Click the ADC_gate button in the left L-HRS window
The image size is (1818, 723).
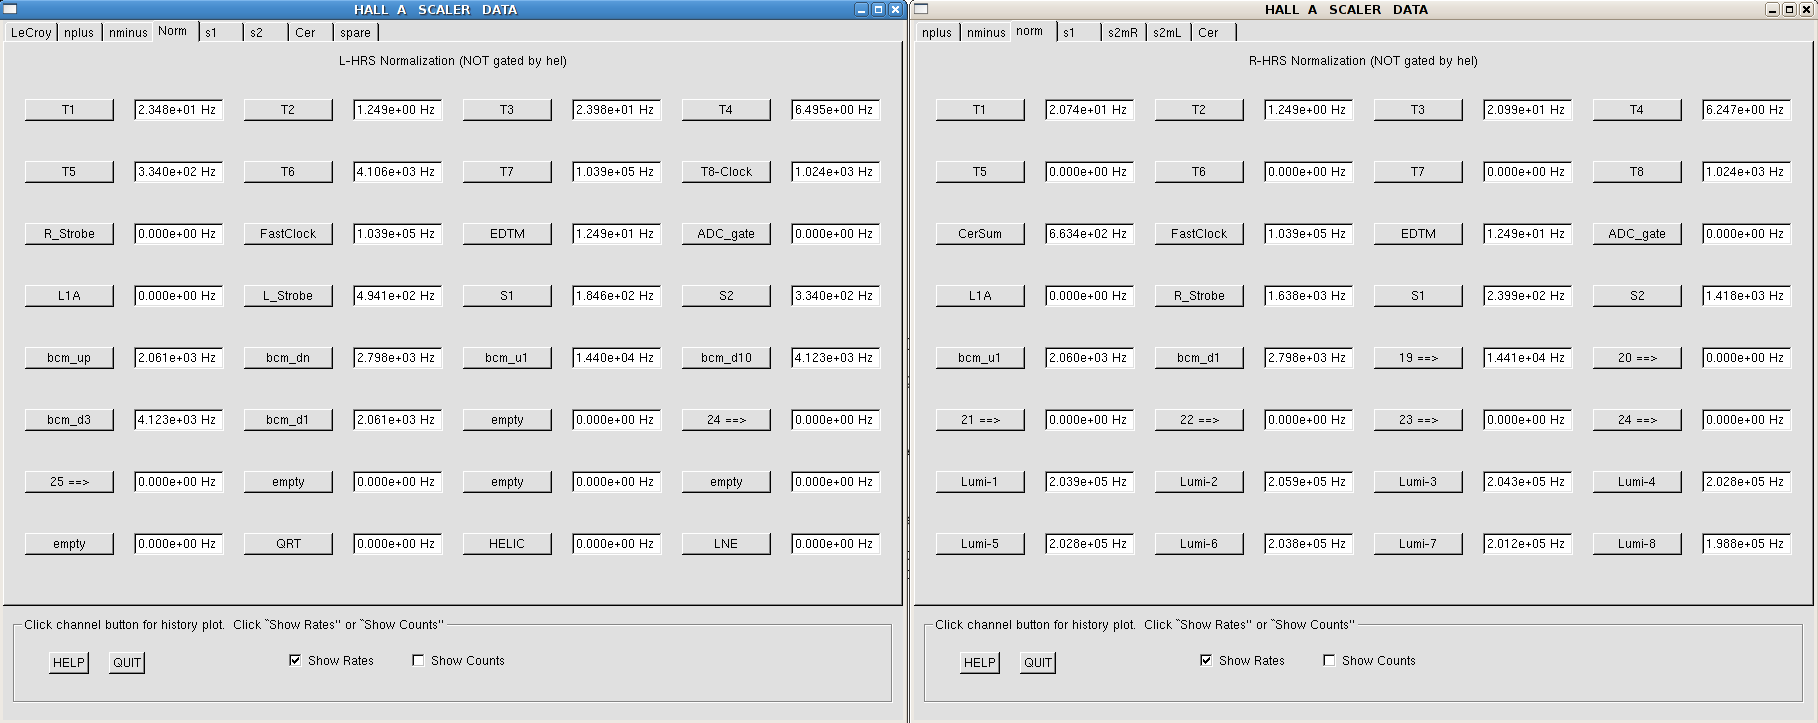click(726, 234)
